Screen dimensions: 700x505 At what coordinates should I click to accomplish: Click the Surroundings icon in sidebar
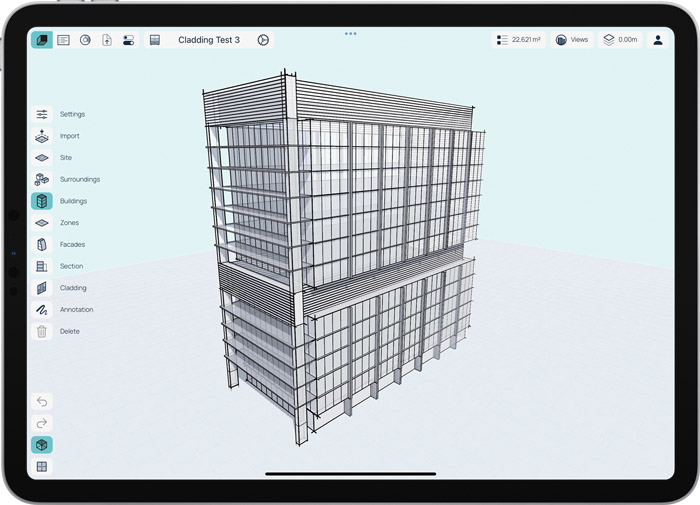pyautogui.click(x=42, y=179)
